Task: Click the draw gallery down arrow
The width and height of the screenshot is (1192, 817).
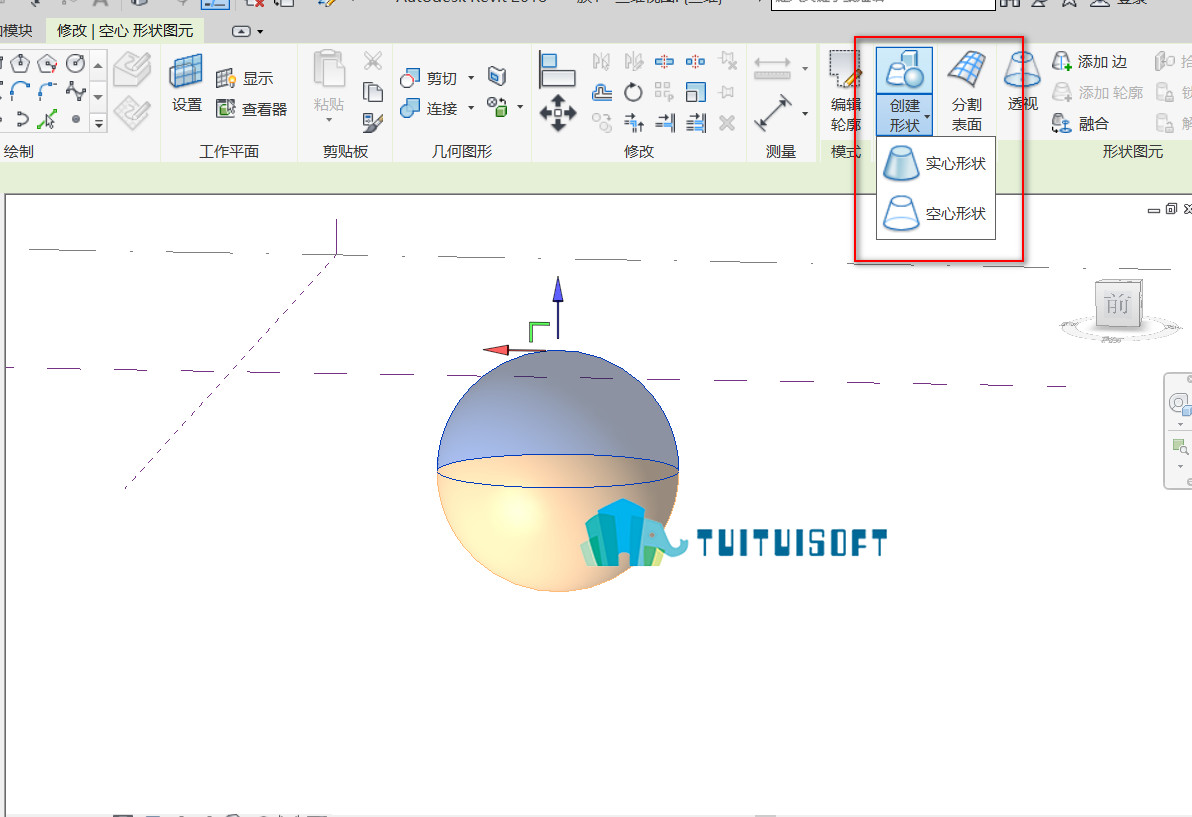Action: (98, 97)
